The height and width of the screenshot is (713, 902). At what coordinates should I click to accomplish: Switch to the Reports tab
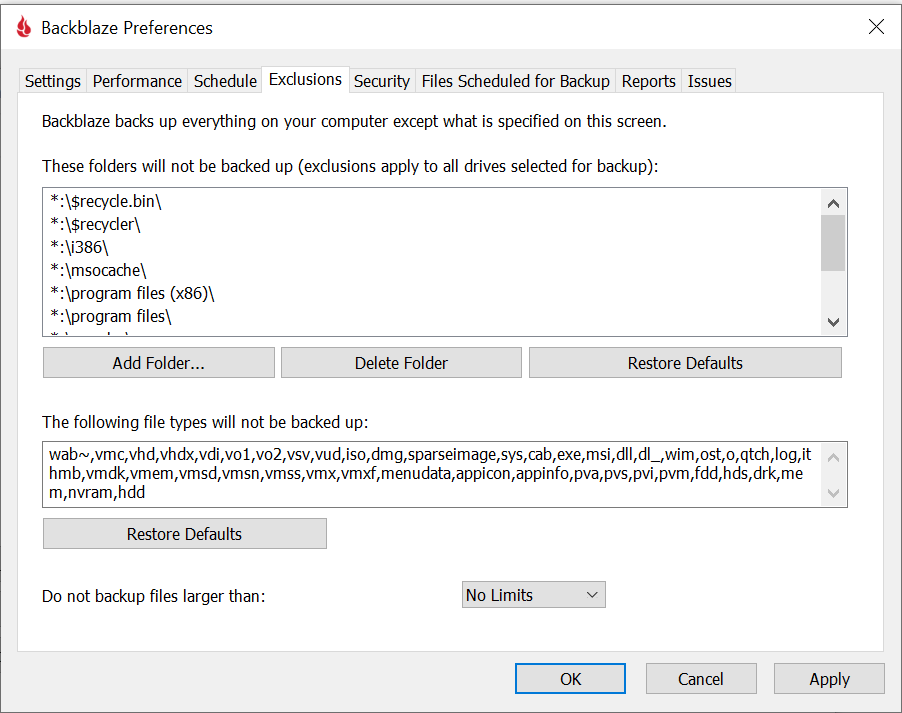pos(648,81)
